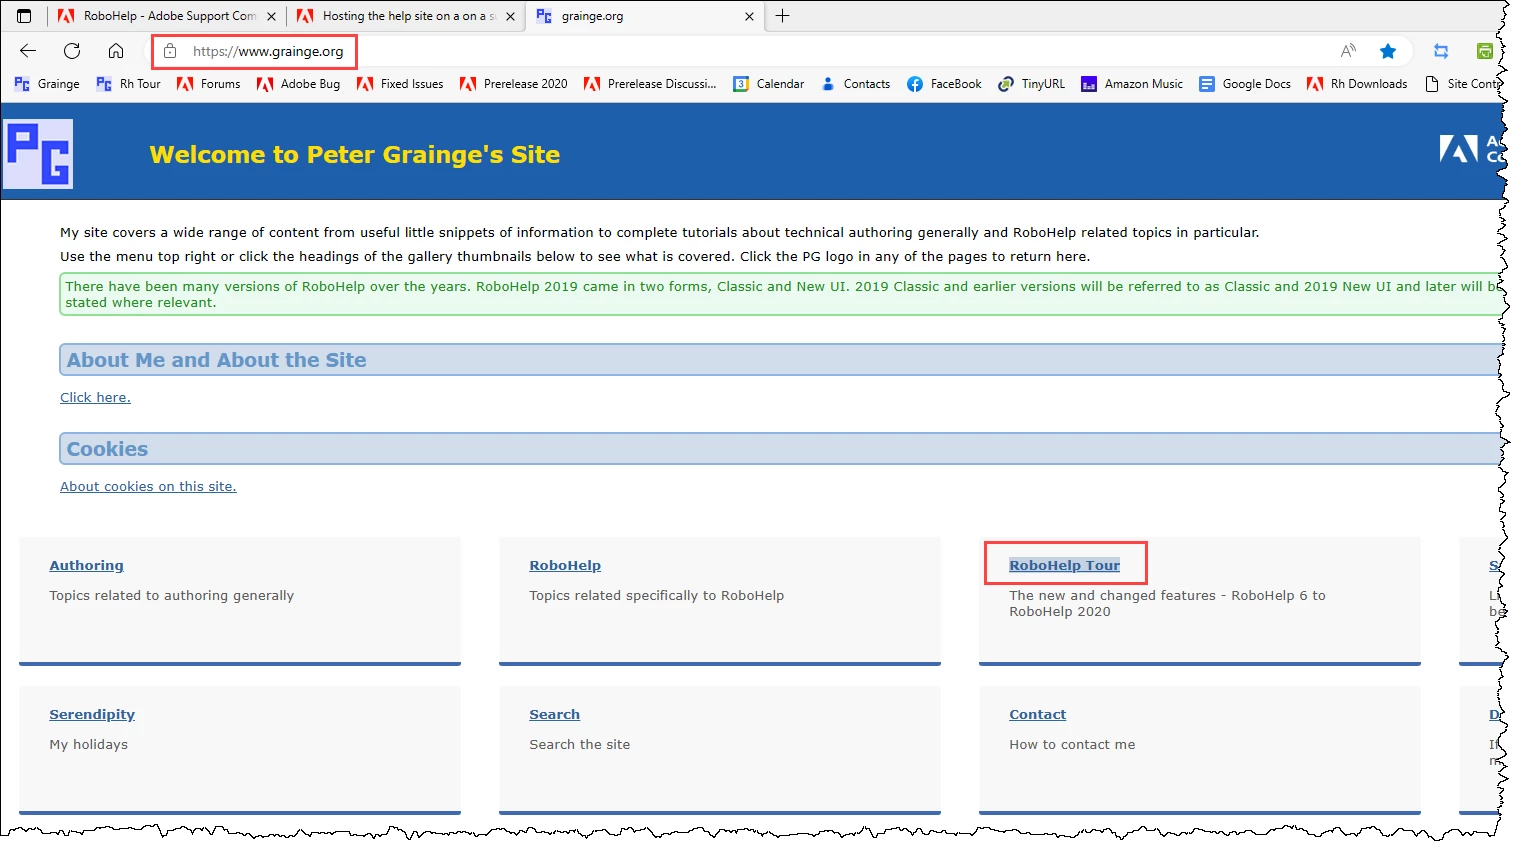
Task: Open the sync arrows extension icon
Action: click(1441, 51)
